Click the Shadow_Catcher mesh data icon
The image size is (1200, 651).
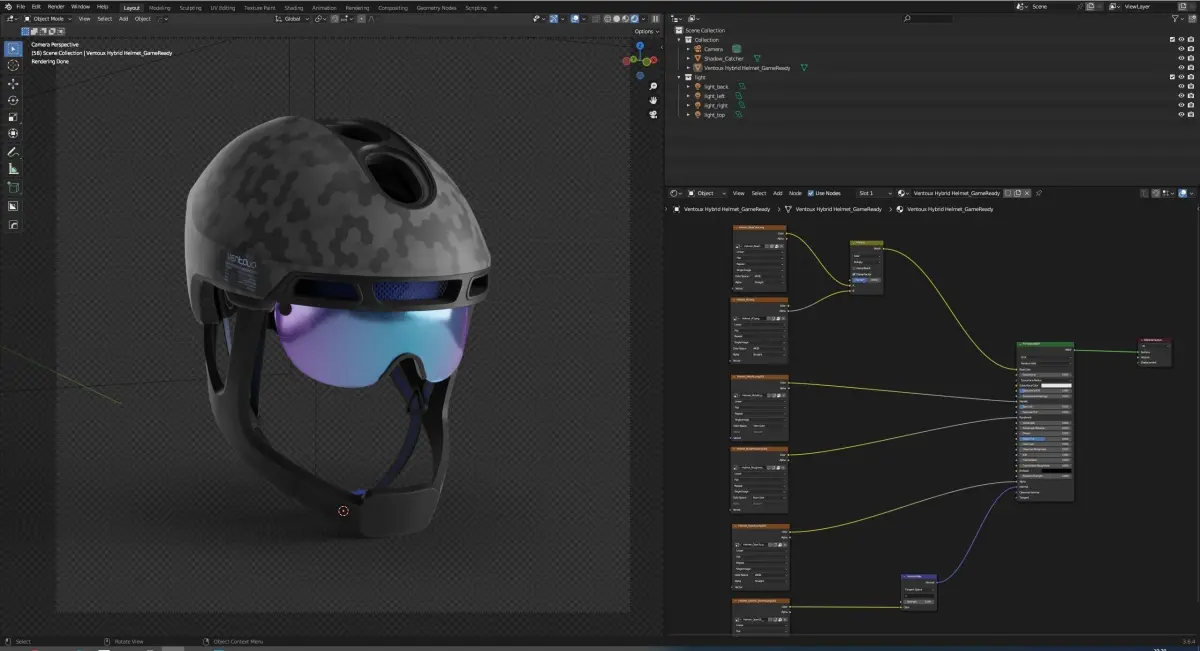(756, 58)
